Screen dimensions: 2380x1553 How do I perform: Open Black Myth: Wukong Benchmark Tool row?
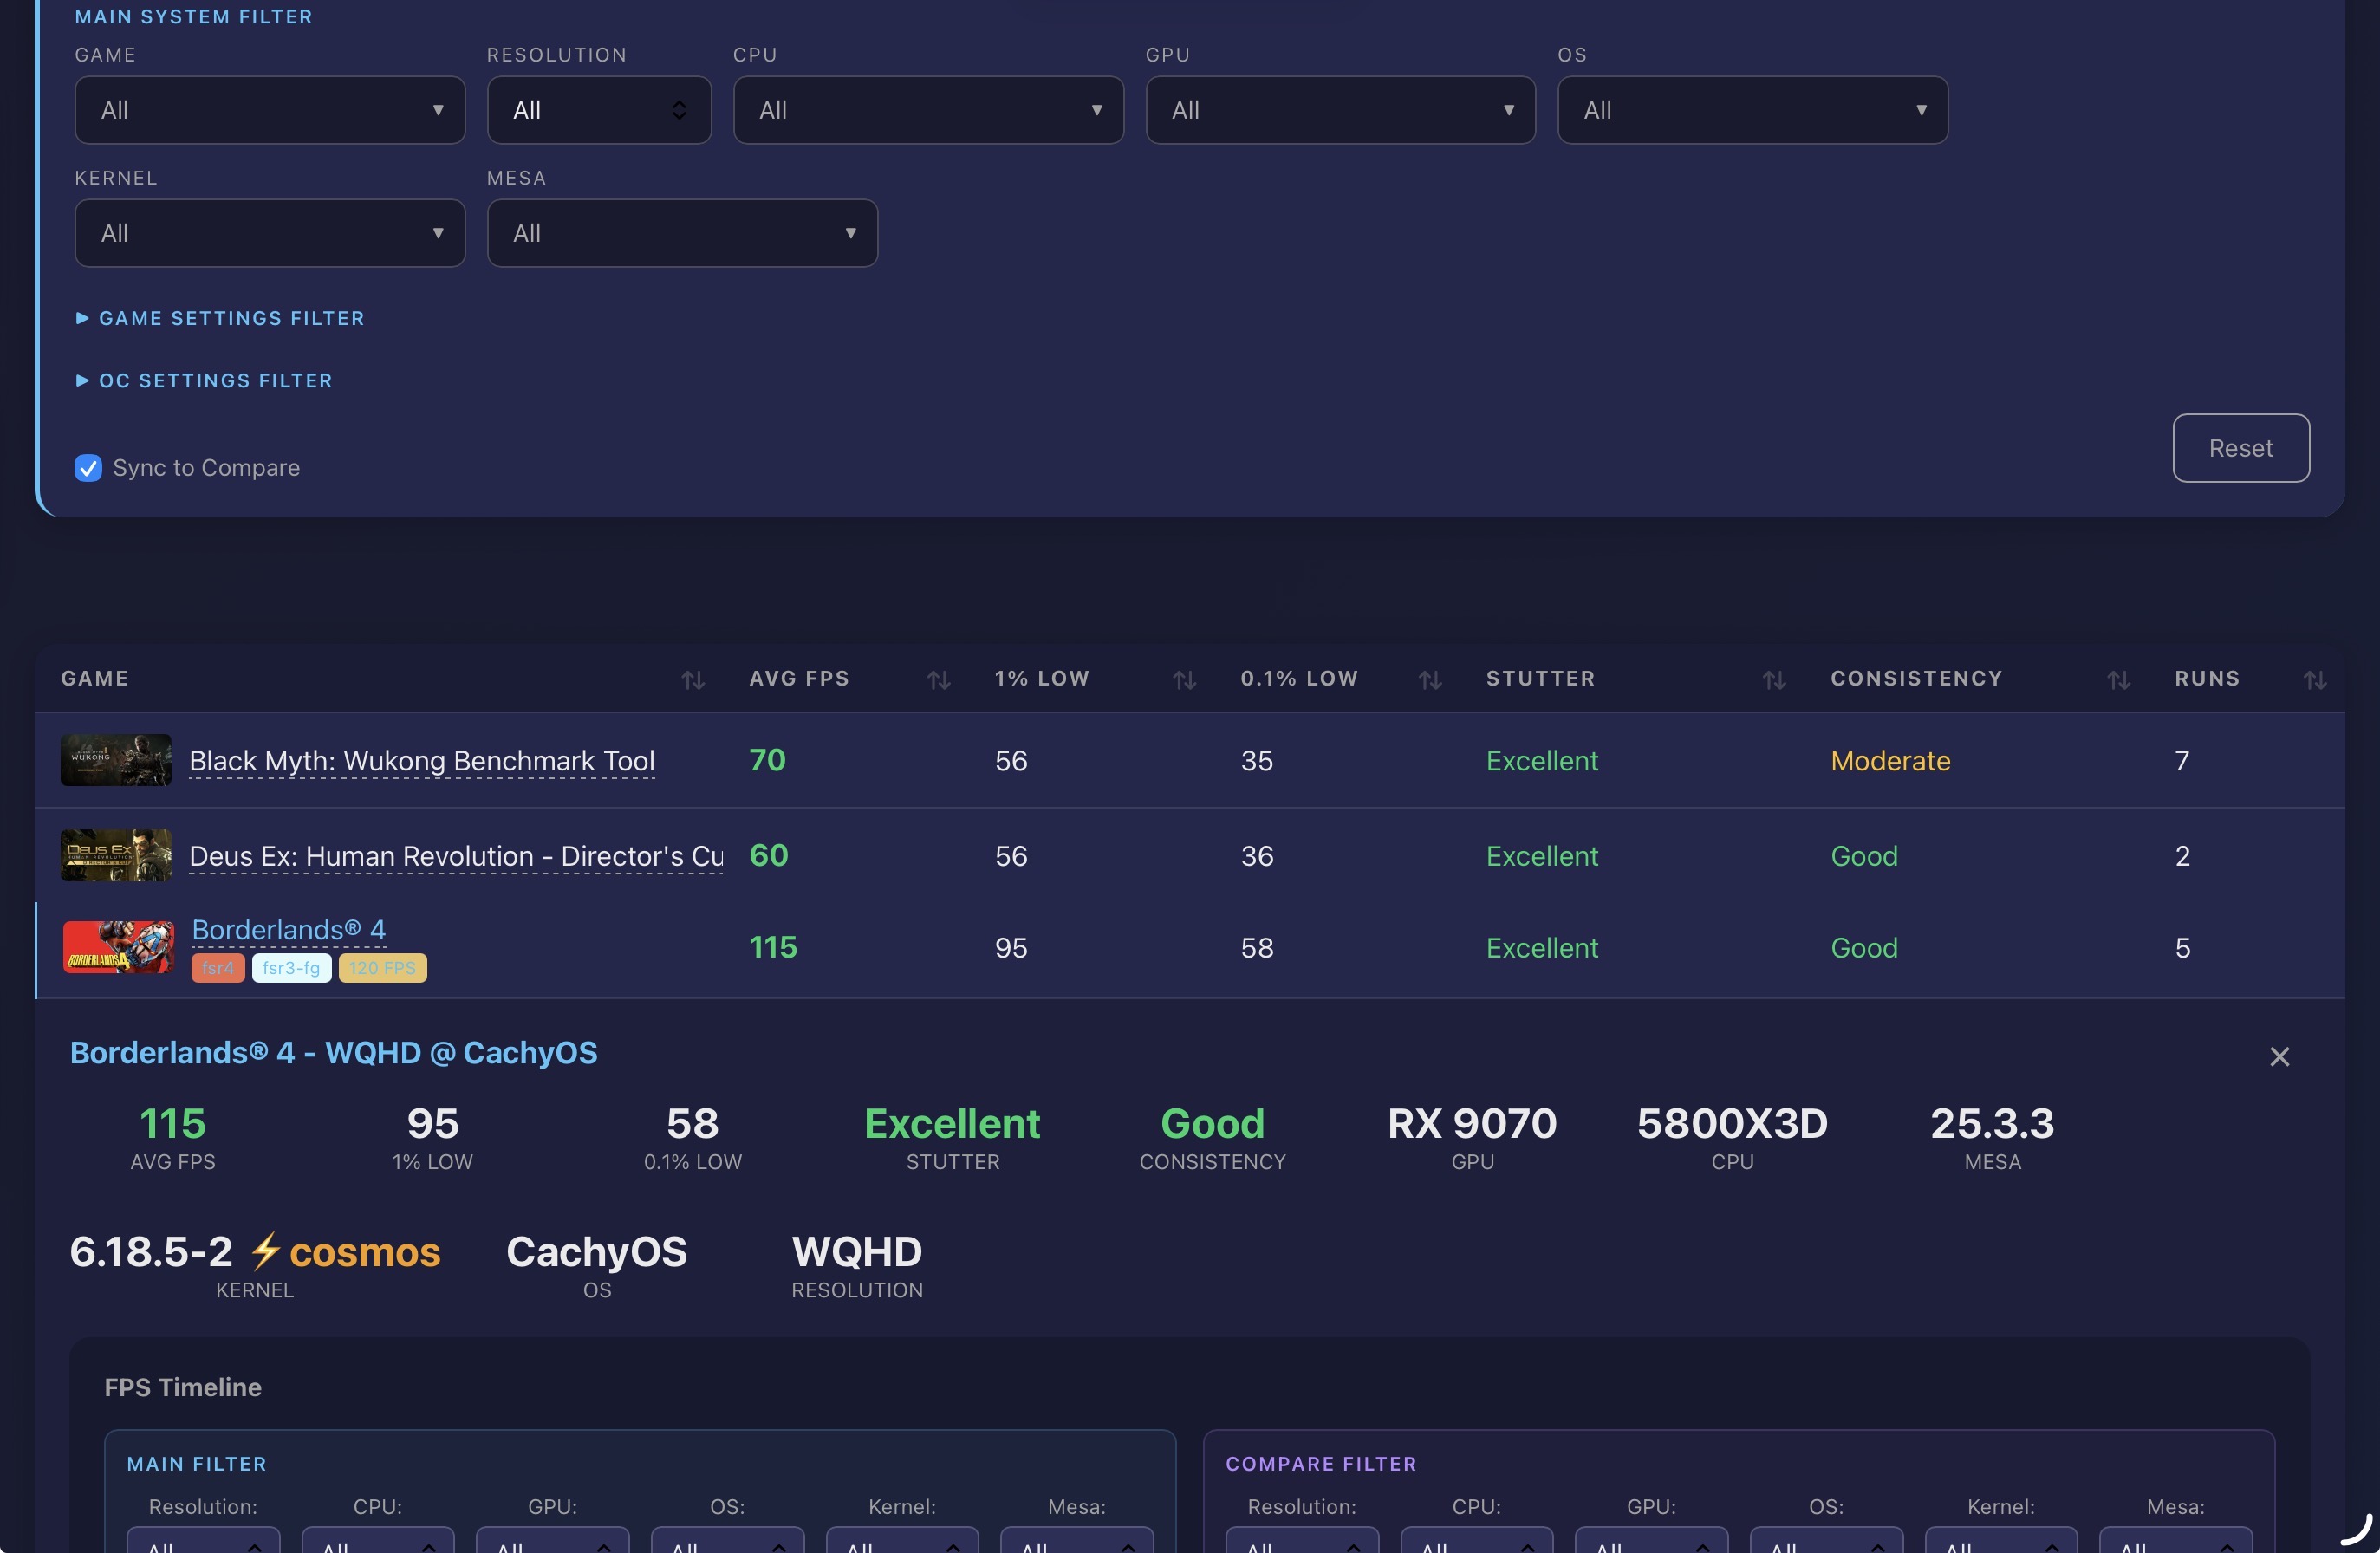tap(421, 761)
